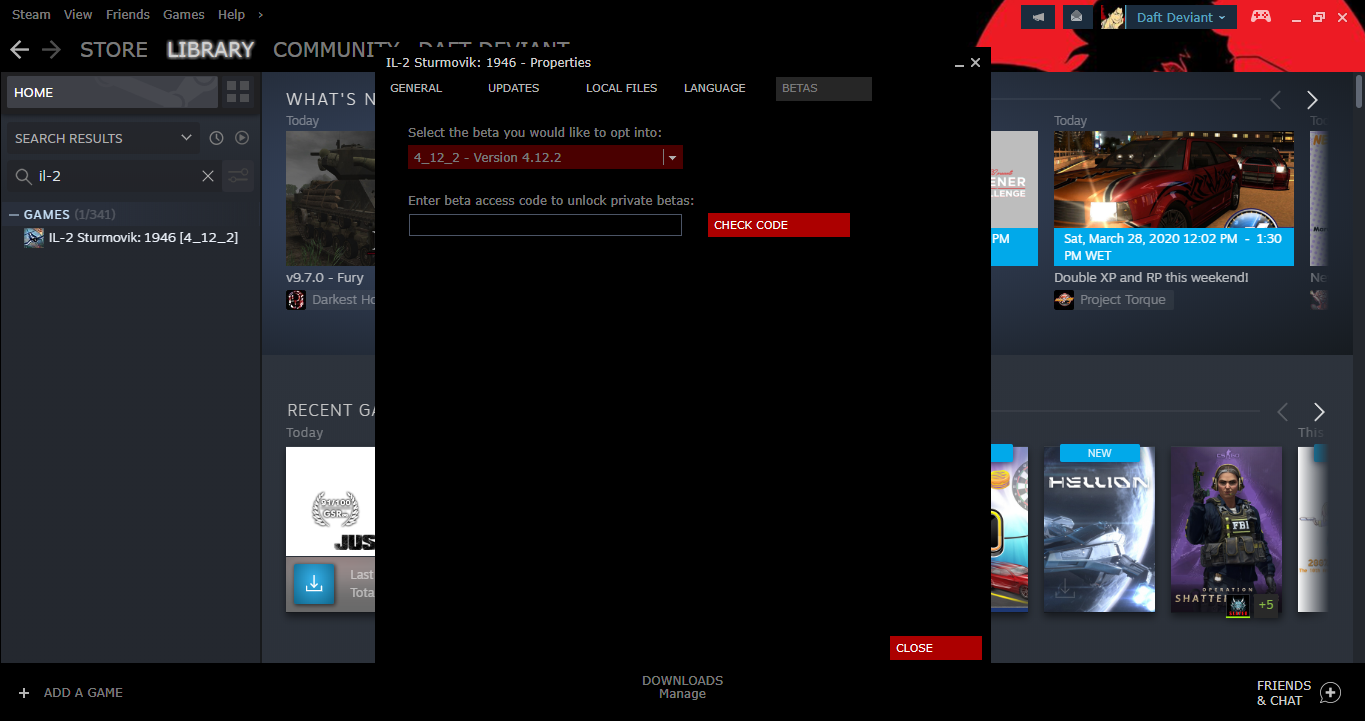
Task: Open the View menu
Action: (78, 15)
